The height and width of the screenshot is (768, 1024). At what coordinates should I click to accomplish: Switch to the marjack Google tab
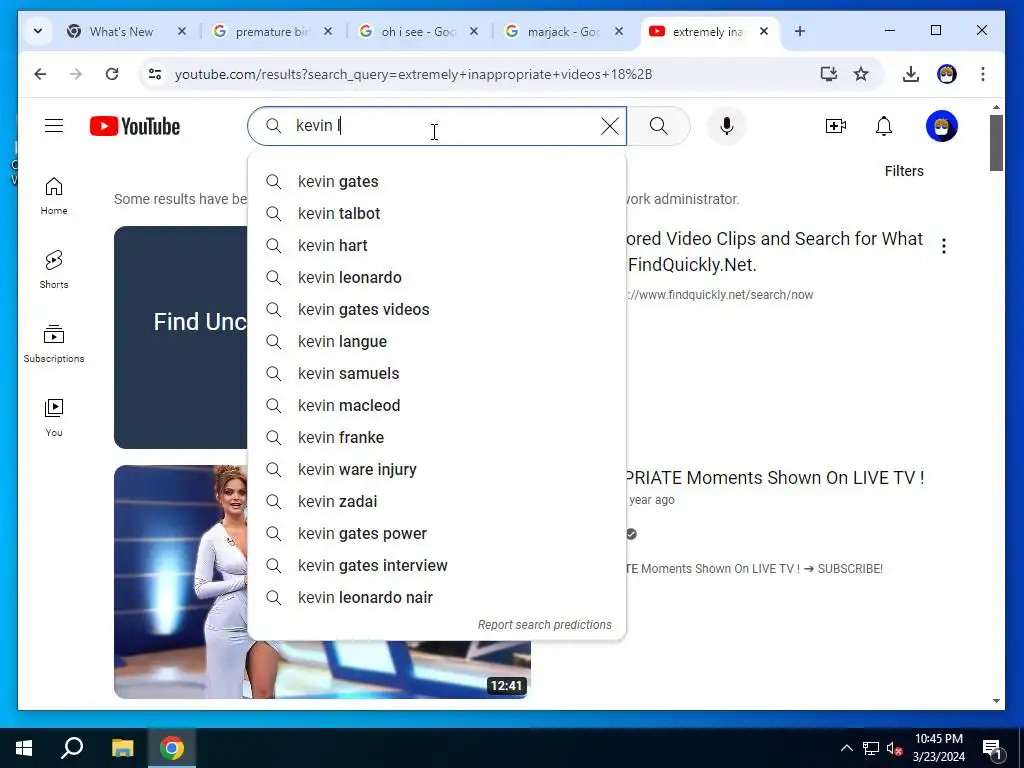click(x=564, y=31)
